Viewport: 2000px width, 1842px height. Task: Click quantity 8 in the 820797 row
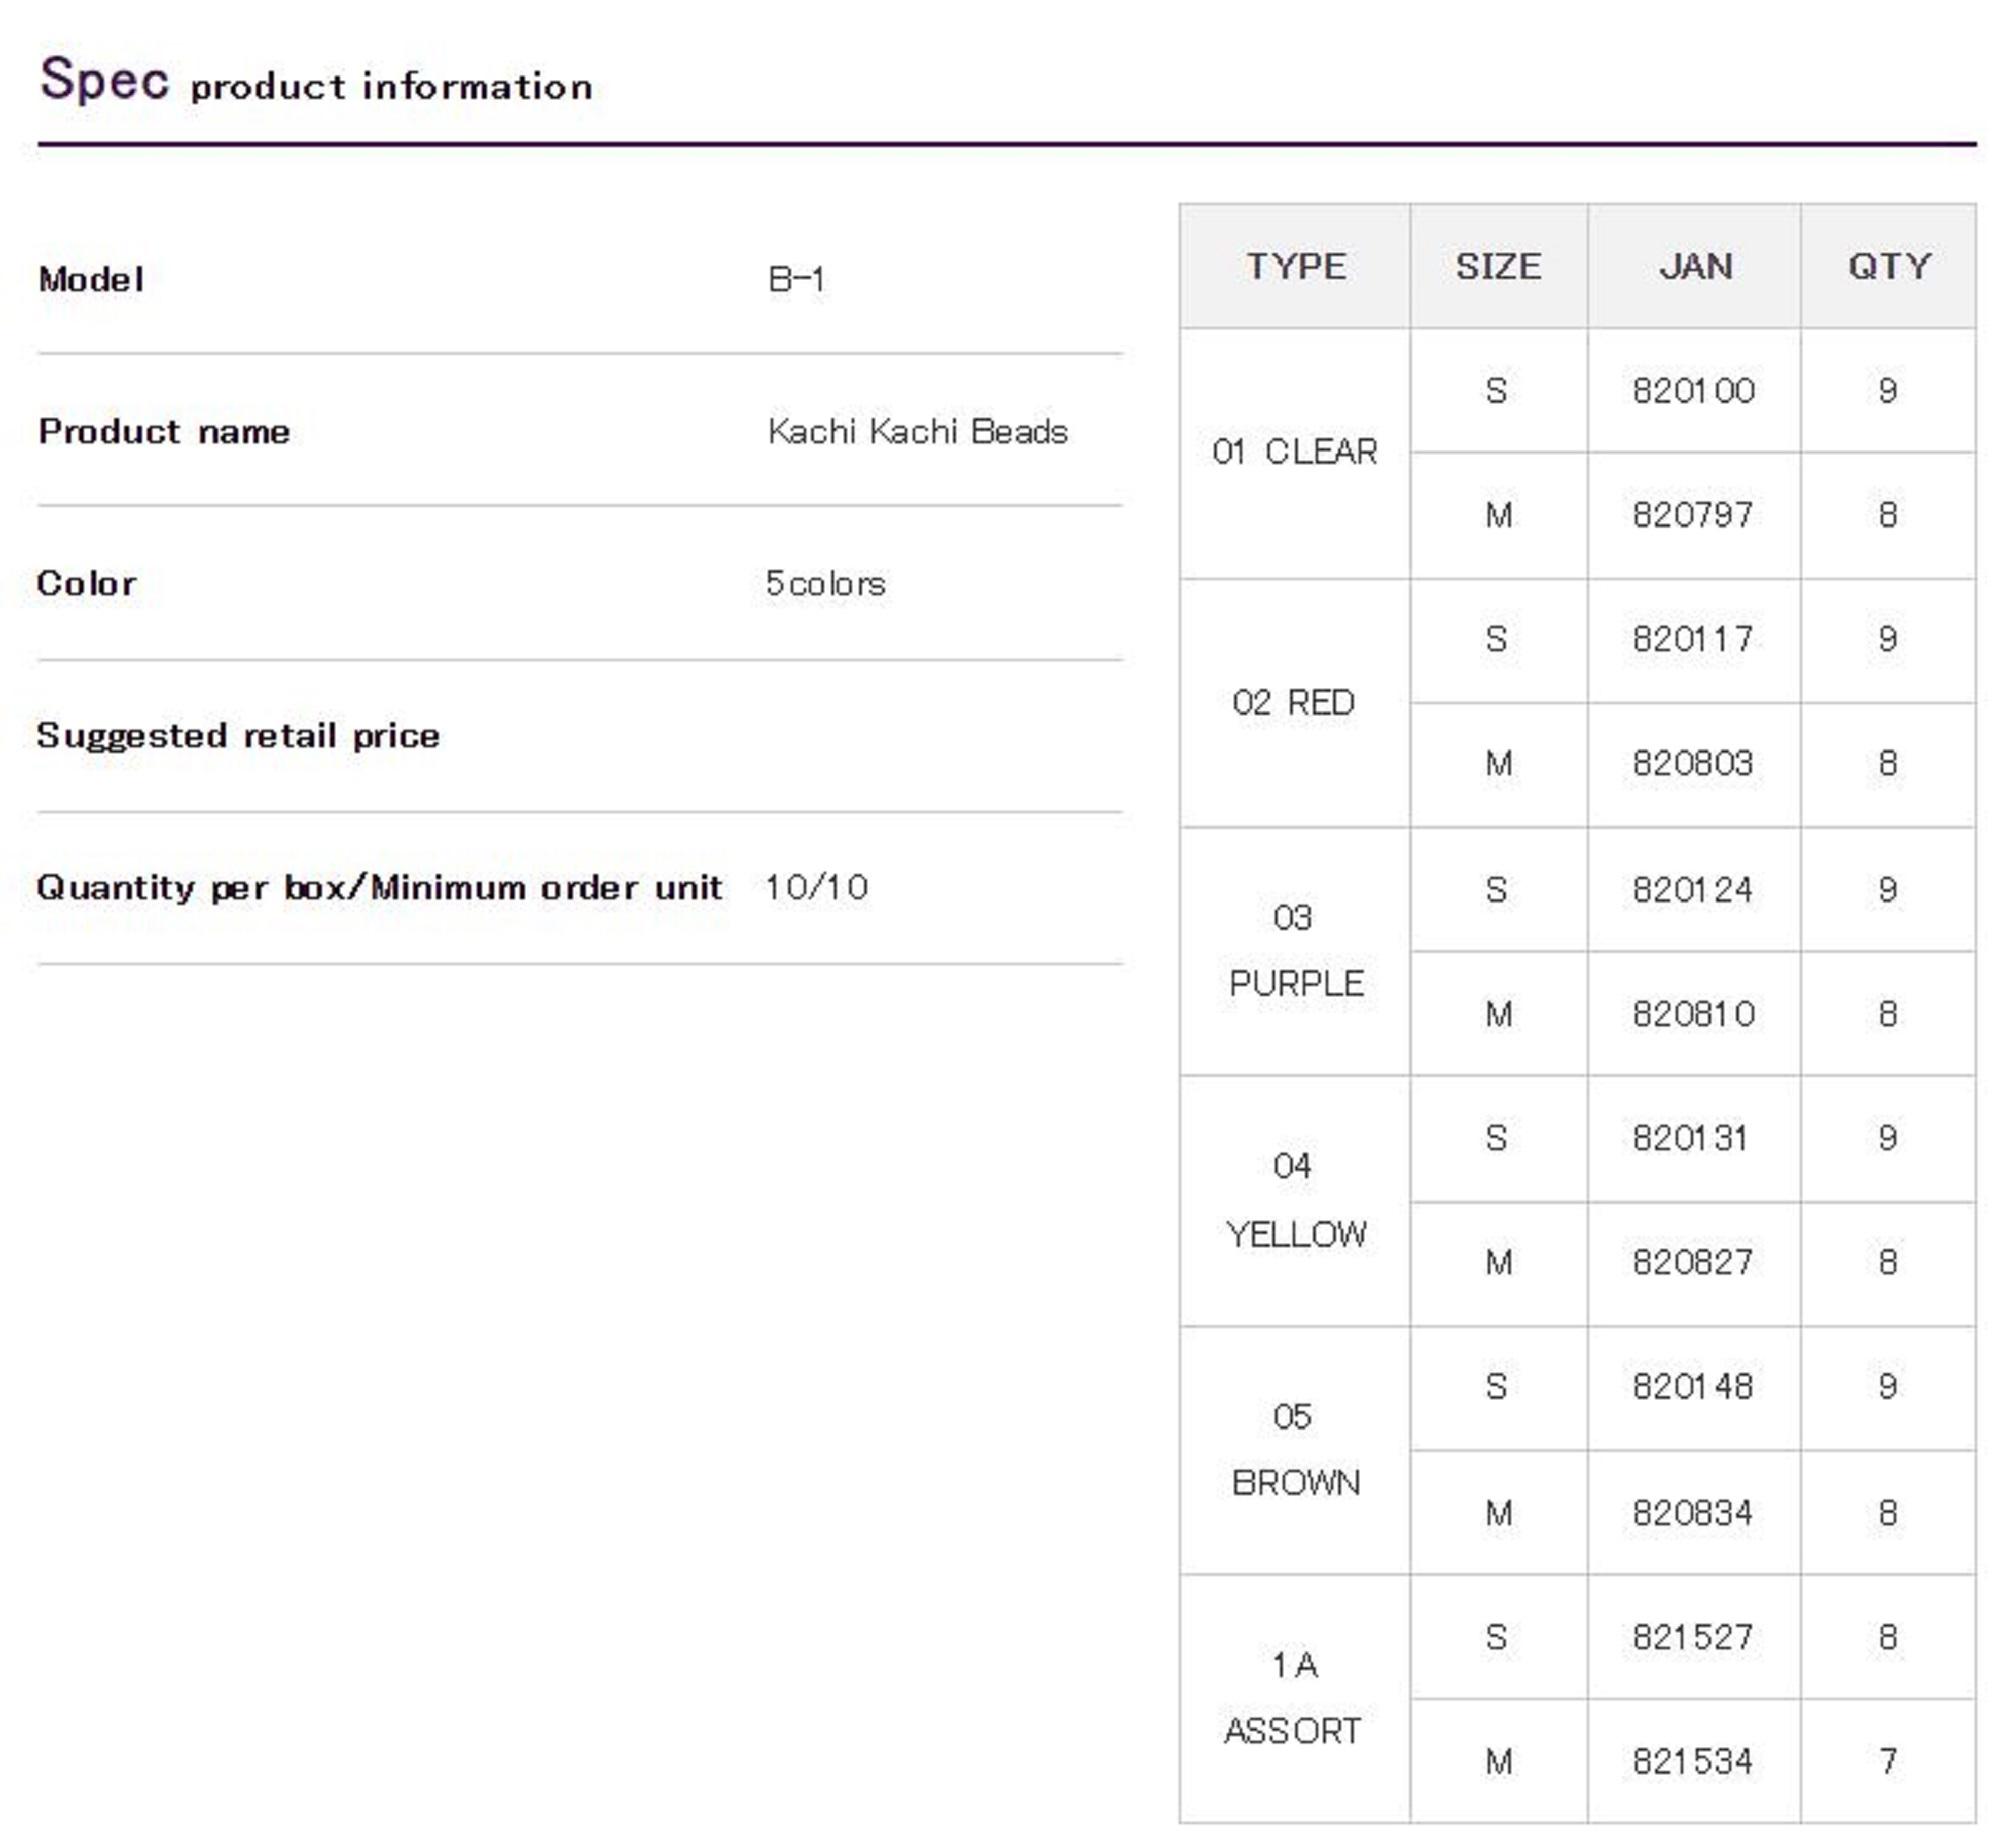coord(1888,515)
